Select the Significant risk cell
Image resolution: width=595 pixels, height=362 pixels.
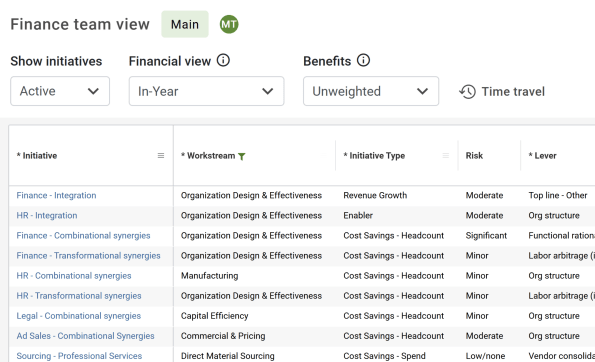(x=486, y=236)
